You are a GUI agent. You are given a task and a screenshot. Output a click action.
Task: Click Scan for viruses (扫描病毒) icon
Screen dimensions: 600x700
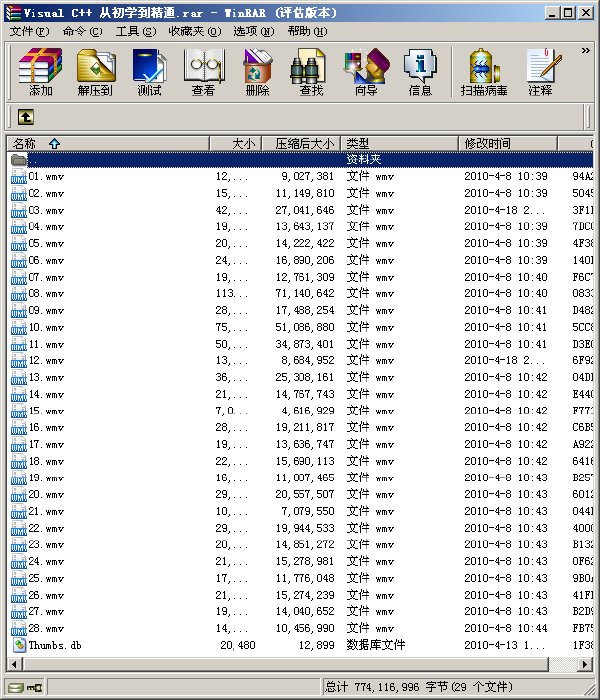coord(484,72)
